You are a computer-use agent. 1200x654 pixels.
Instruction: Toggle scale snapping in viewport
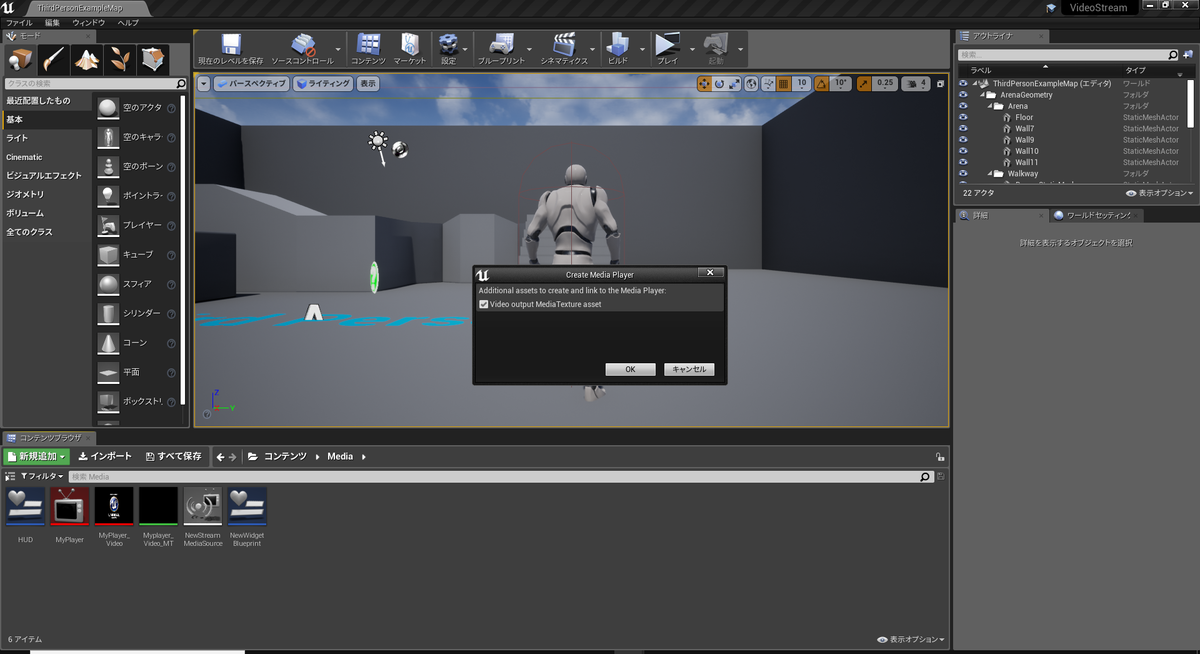865,84
